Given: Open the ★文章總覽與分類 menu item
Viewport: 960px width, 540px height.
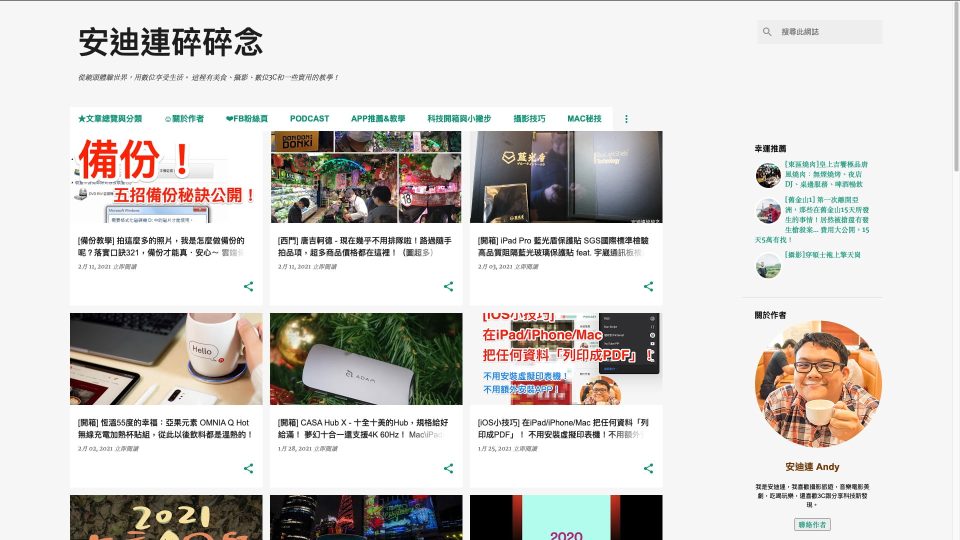Looking at the screenshot, I should [110, 119].
